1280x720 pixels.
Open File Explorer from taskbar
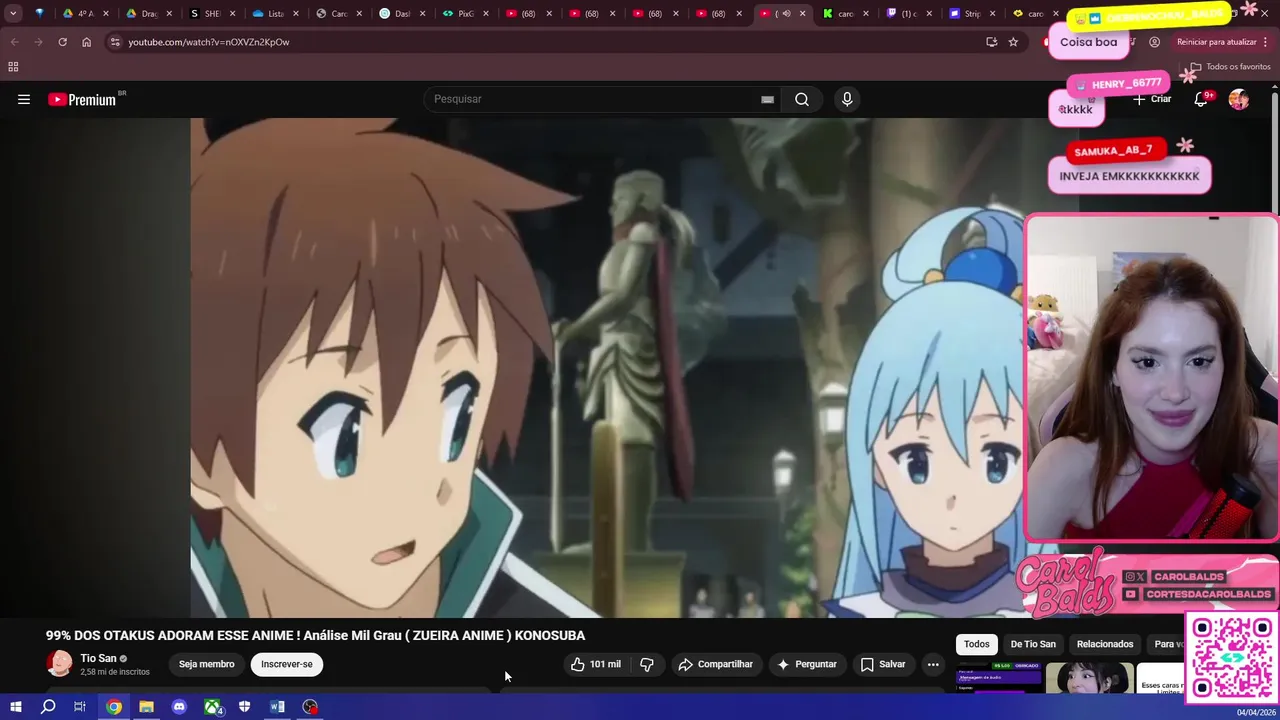pos(146,707)
